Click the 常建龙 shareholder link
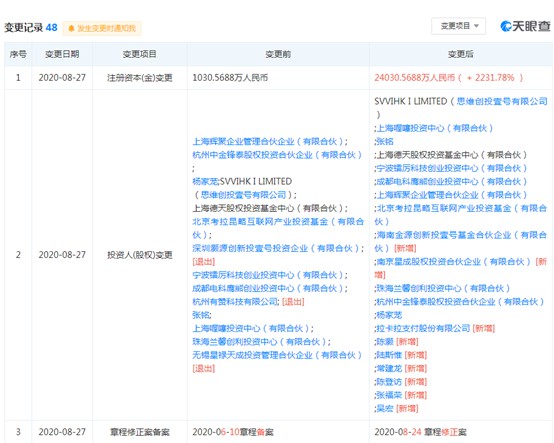Viewport: 554px width, 443px height. click(x=389, y=369)
